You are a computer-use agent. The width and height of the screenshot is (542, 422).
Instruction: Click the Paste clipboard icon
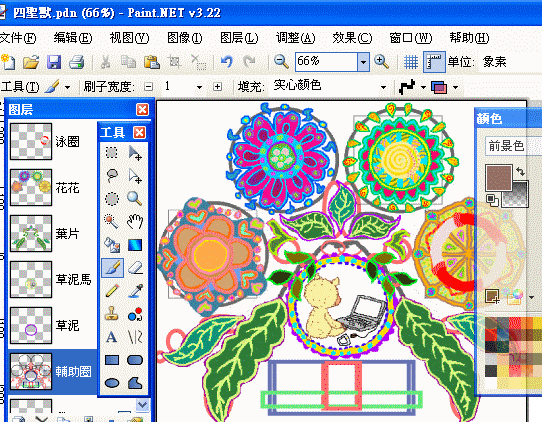click(151, 62)
